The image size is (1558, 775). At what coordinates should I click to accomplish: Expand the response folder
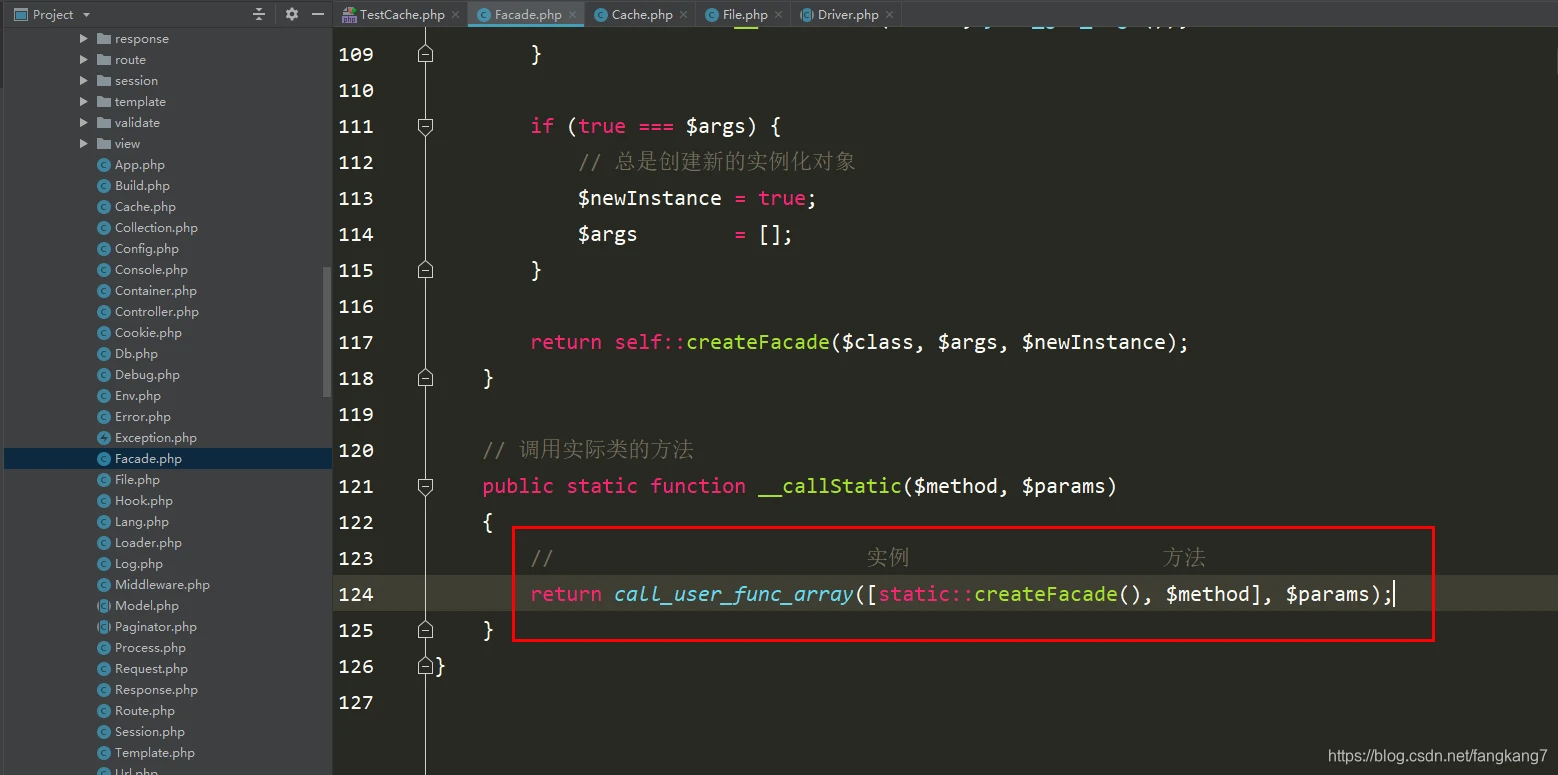(84, 39)
